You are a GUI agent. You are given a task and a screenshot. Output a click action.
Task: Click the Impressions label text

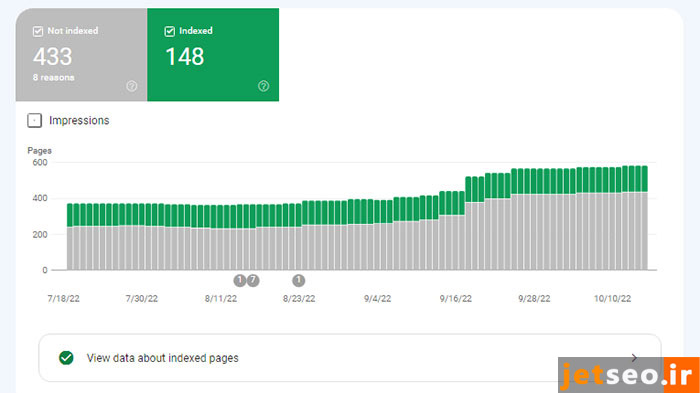pos(79,121)
